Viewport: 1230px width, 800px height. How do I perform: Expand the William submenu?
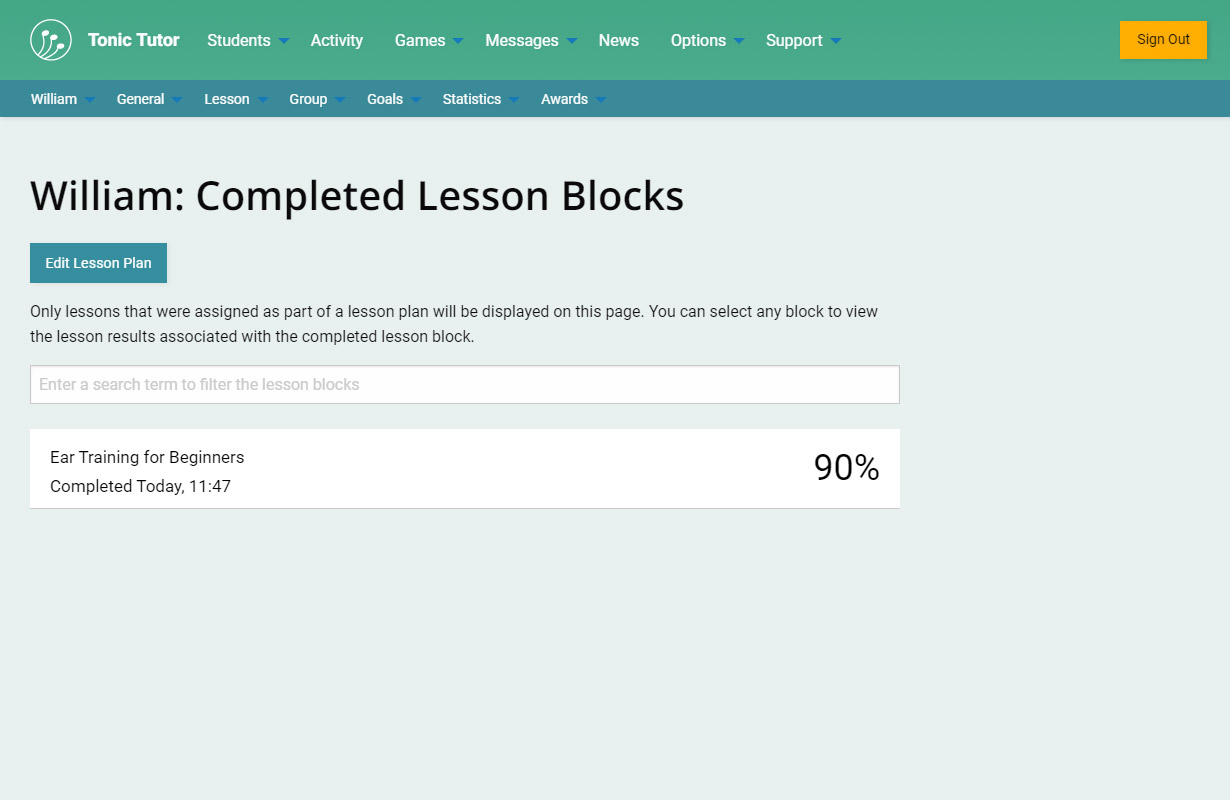tap(62, 99)
